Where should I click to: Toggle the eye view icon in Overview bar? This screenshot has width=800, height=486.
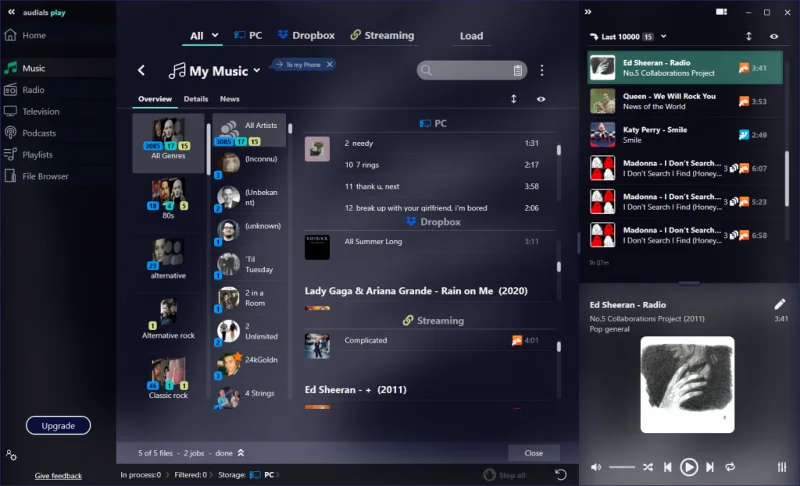[x=541, y=99]
